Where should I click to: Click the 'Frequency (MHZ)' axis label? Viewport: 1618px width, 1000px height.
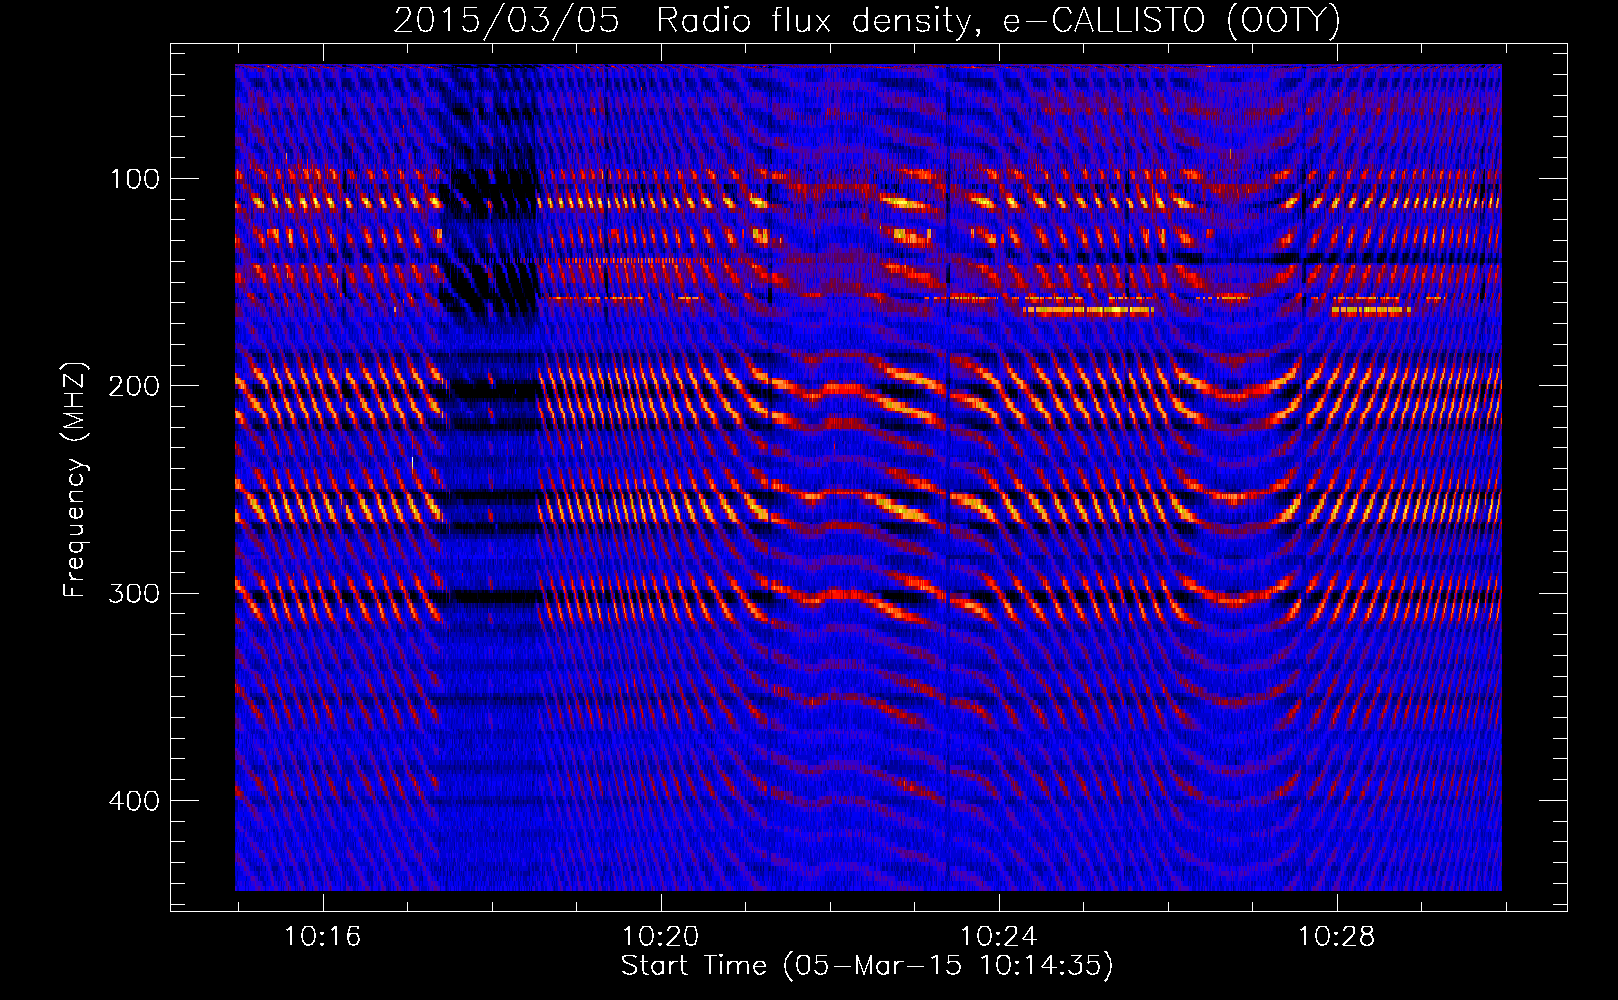click(74, 480)
